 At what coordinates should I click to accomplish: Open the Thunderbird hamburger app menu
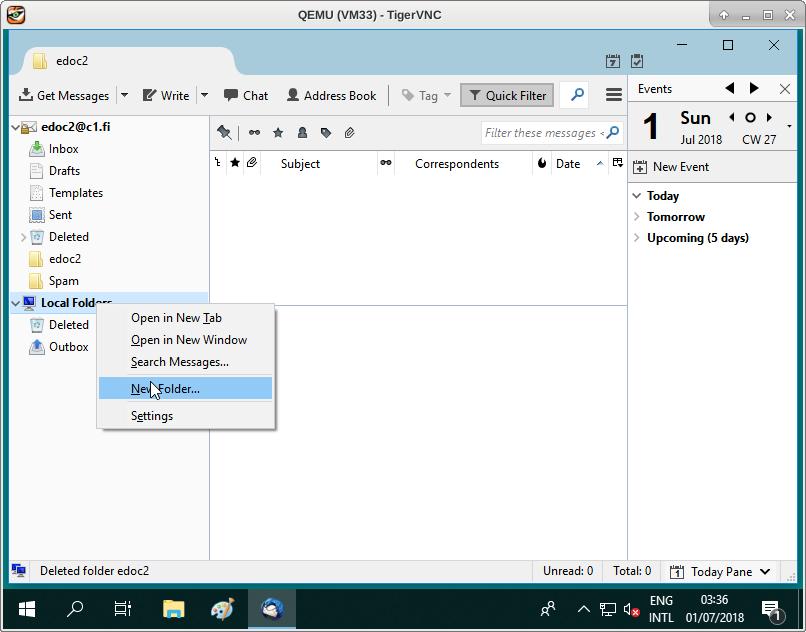614,96
